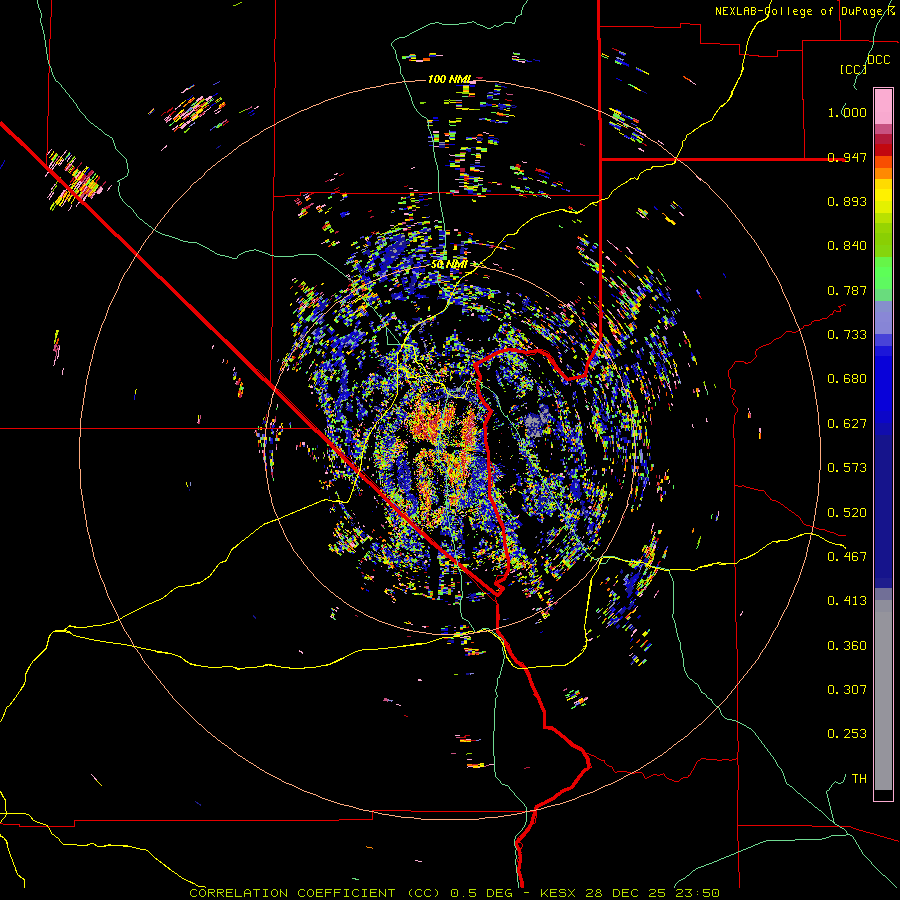
Task: Click the 0.787 scale value
Action: [x=847, y=290]
